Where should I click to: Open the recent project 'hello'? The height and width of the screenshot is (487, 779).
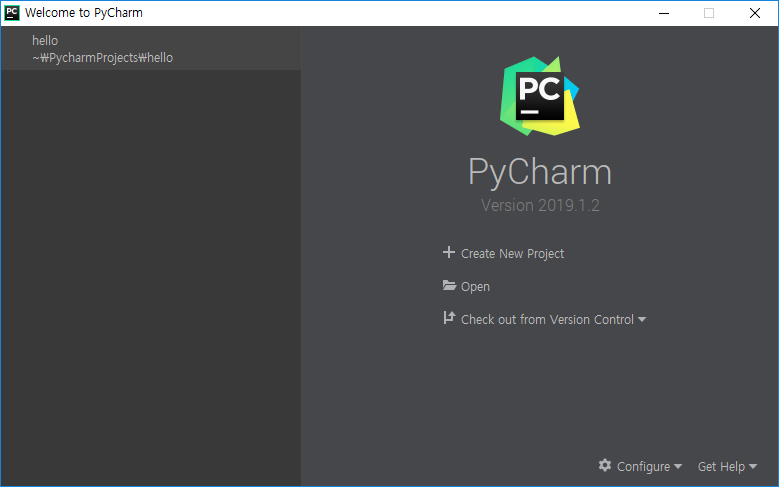point(151,49)
